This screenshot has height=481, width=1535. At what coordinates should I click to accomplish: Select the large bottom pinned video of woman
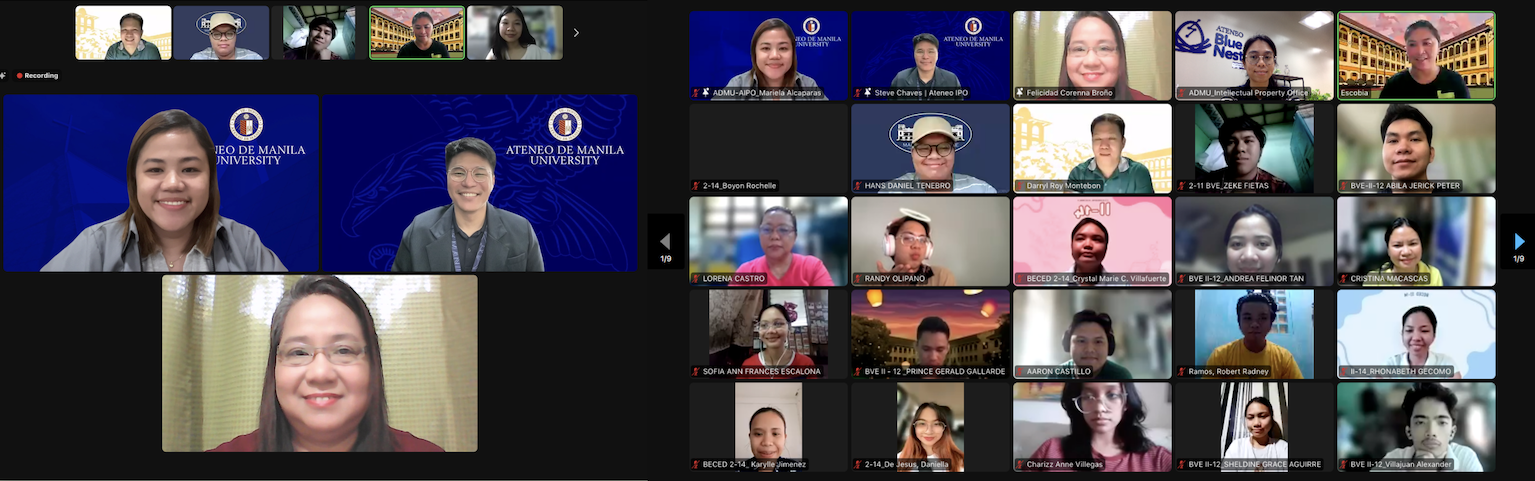pos(320,363)
